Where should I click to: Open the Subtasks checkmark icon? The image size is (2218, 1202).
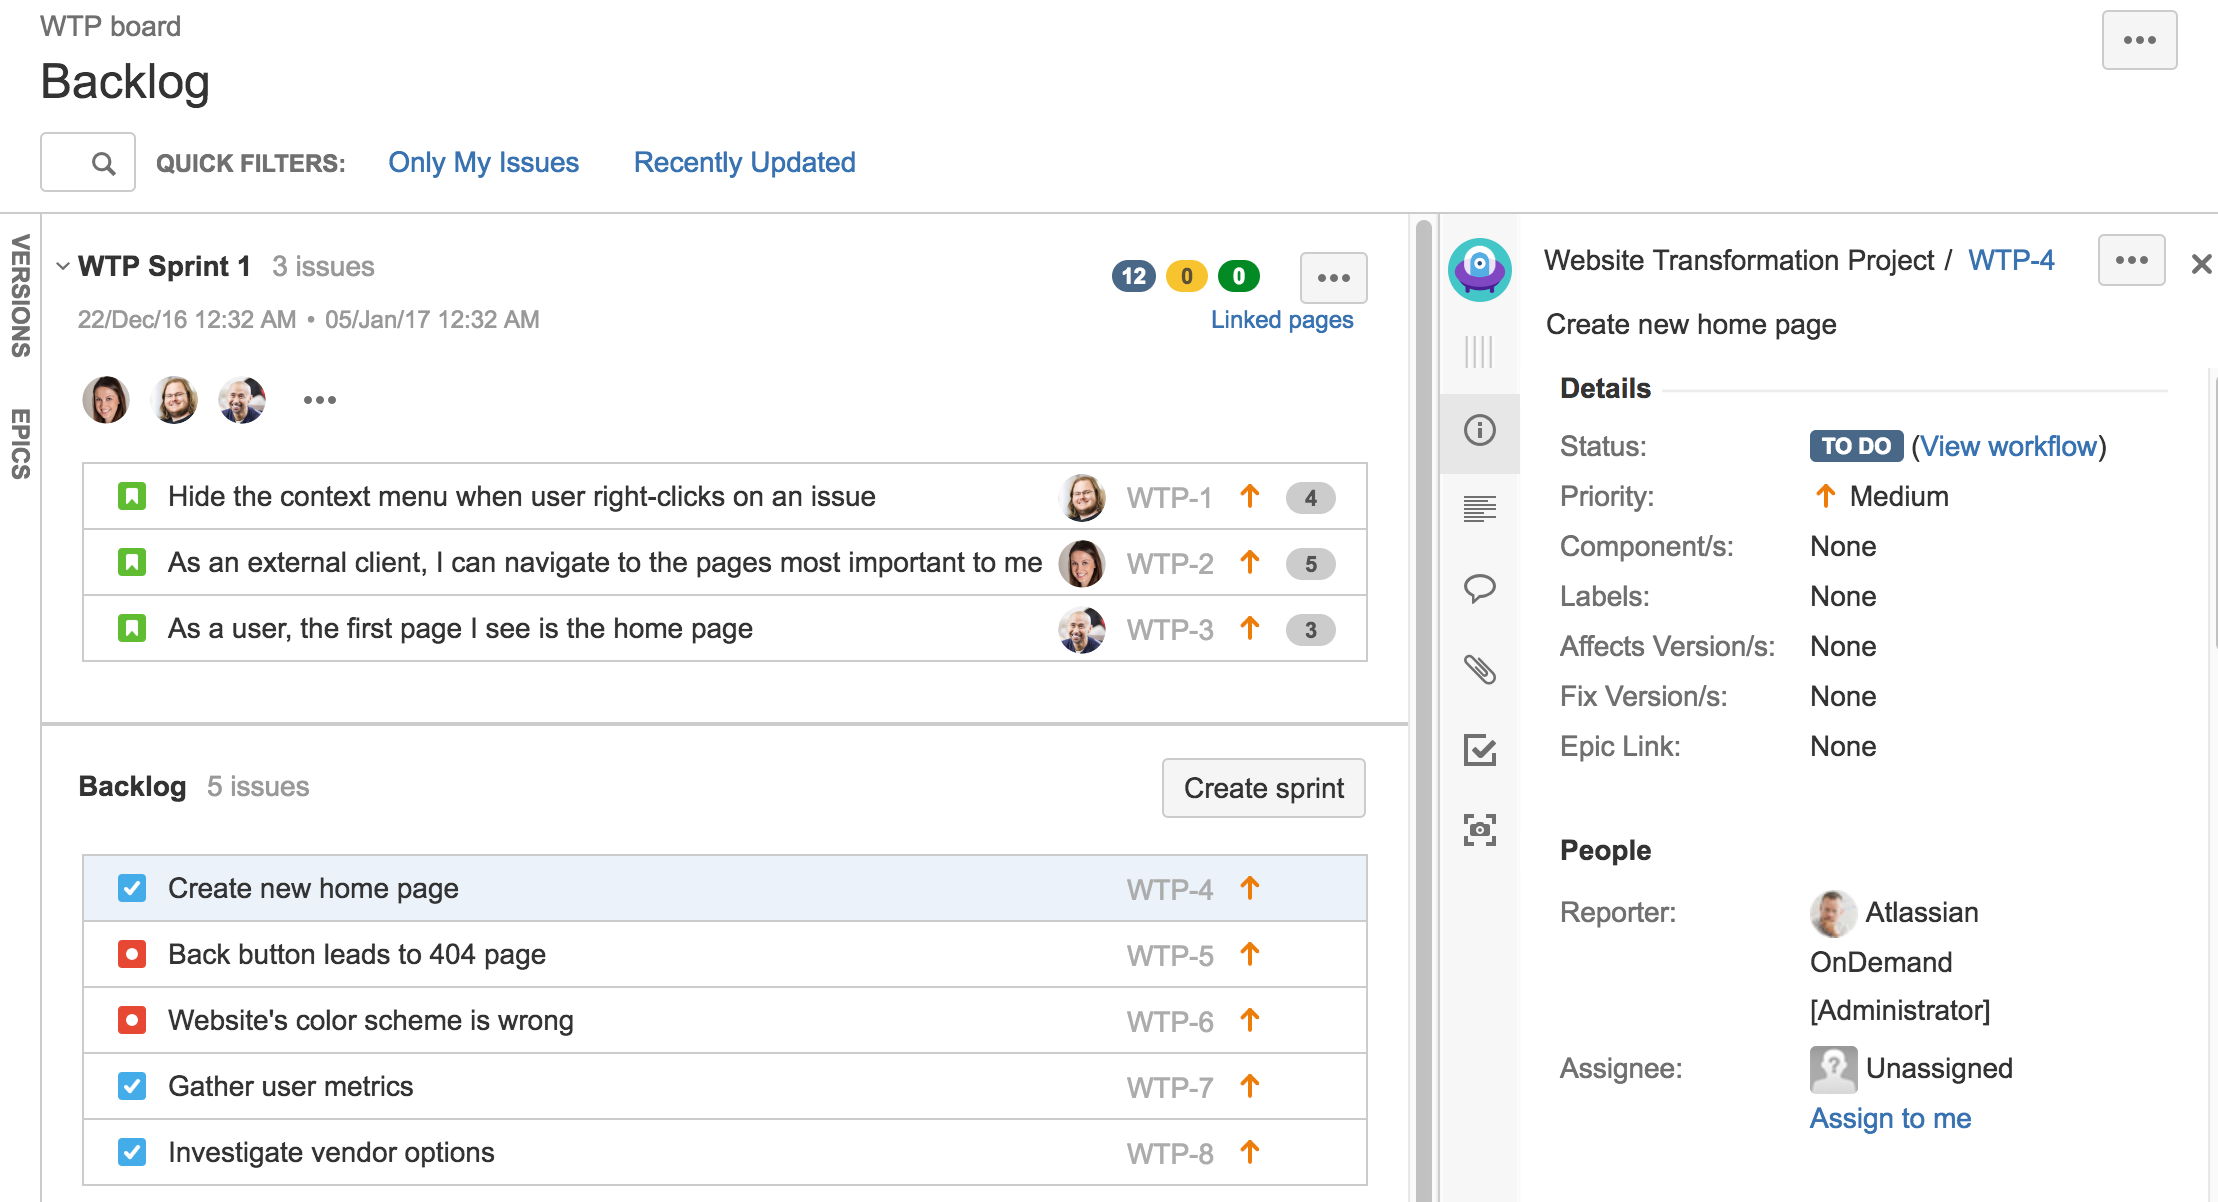1479,750
